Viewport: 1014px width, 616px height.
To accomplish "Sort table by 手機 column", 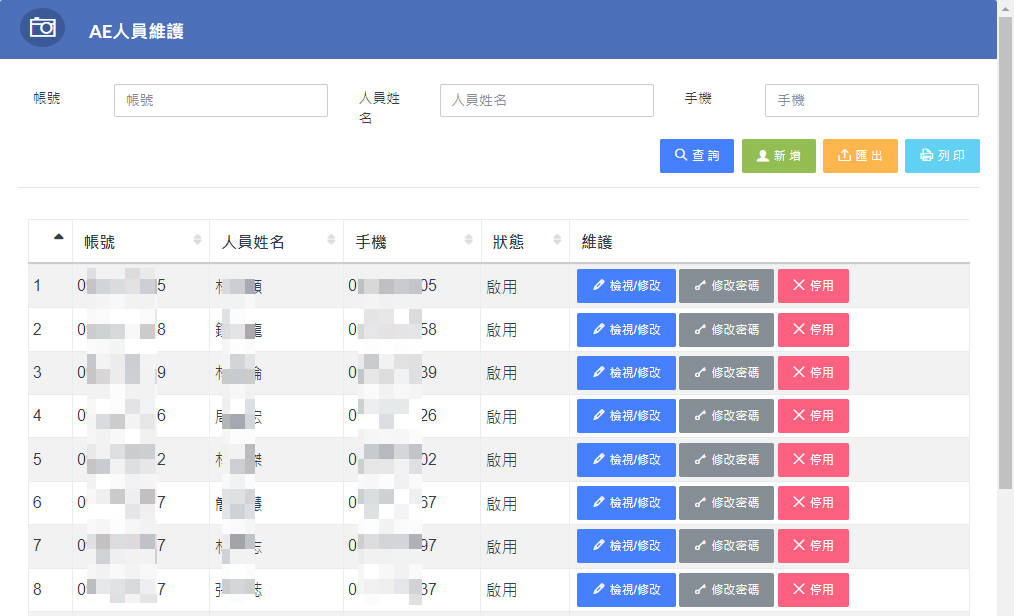I will pos(469,240).
